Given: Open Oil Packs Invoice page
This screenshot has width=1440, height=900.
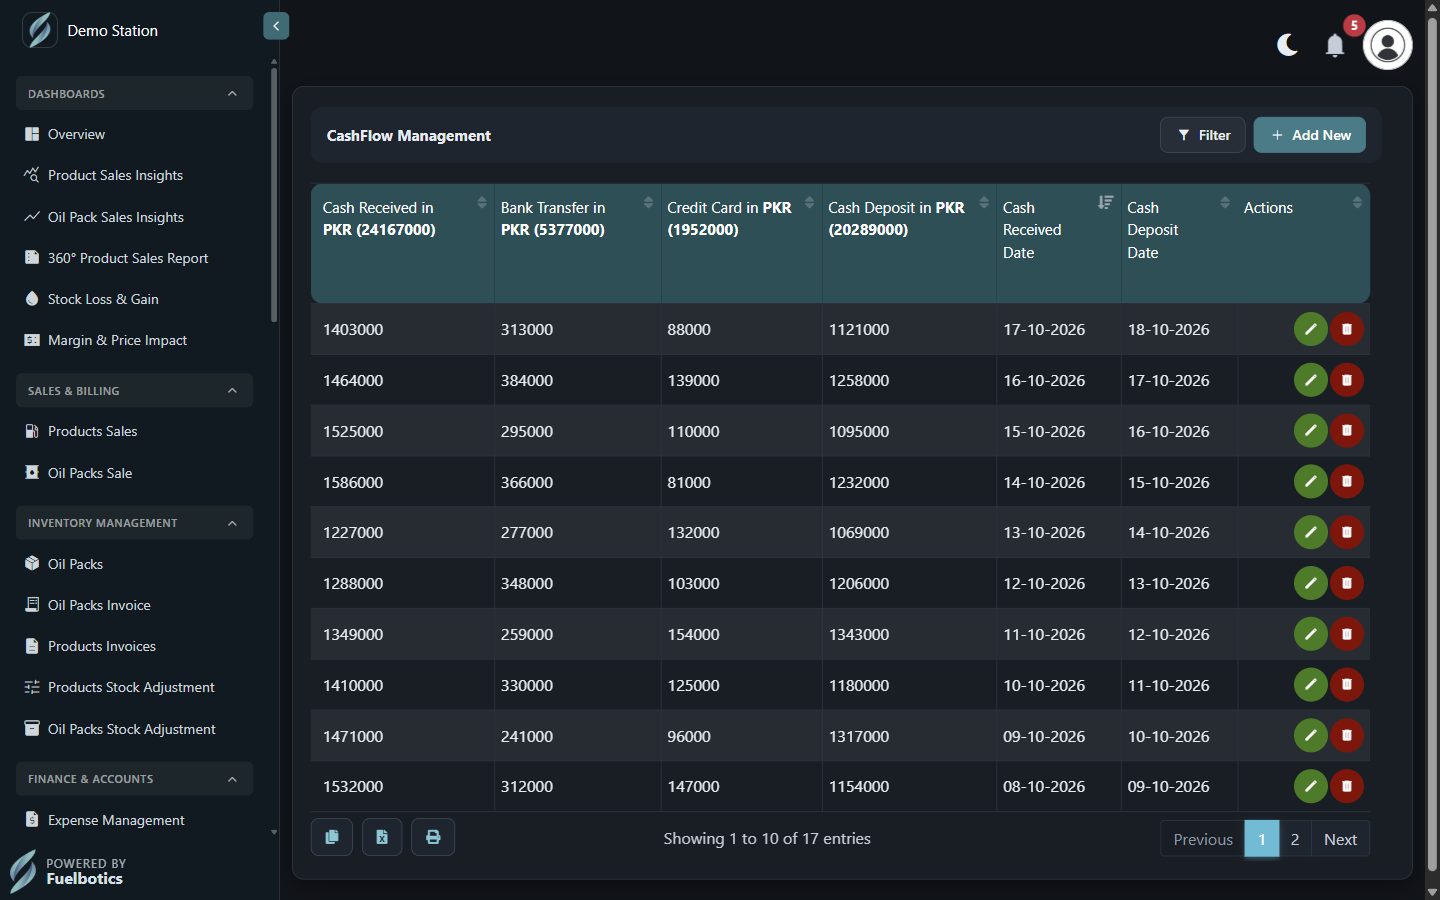Looking at the screenshot, I should point(99,605).
